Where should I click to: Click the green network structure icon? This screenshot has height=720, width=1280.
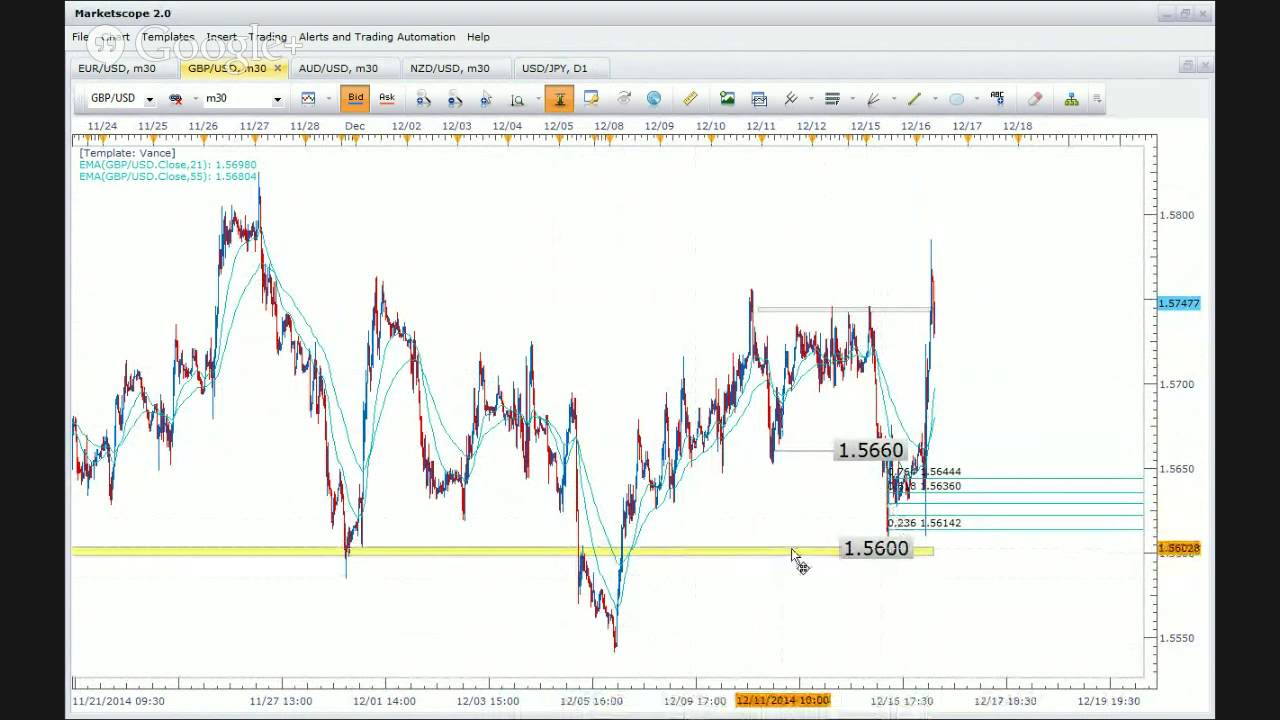(1071, 98)
